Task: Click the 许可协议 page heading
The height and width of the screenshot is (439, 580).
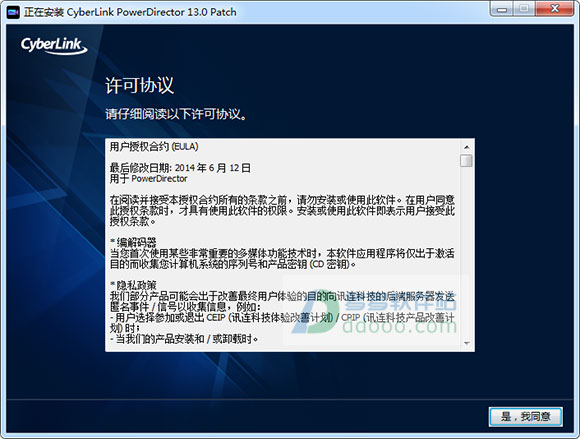Action: tap(139, 85)
